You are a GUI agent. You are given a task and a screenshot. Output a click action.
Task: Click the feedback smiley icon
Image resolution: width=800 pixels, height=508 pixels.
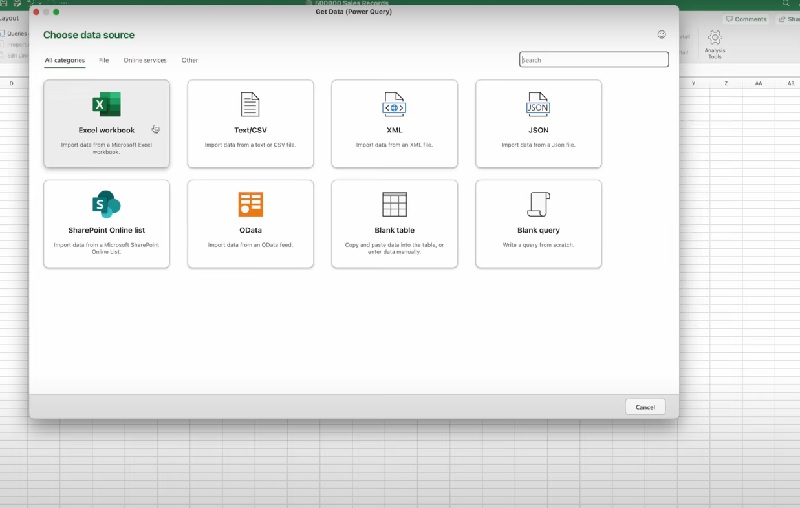point(662,35)
